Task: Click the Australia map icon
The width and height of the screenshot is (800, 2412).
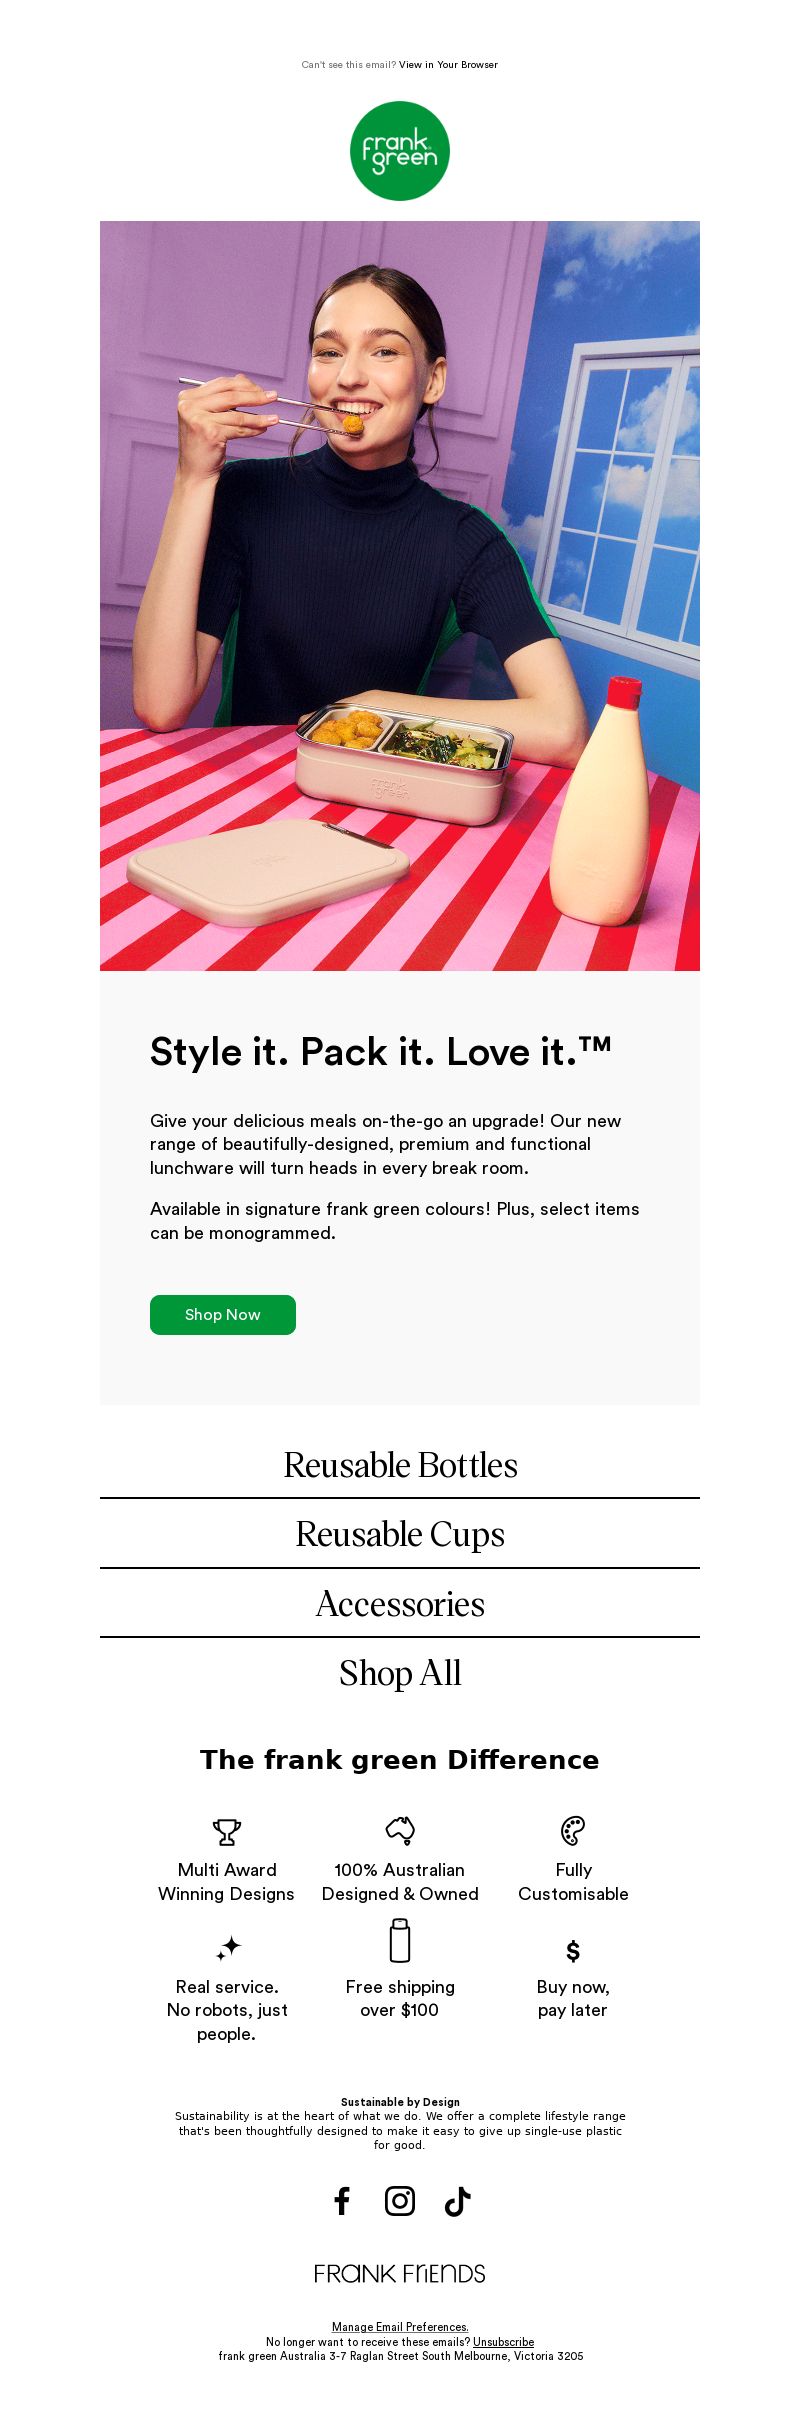Action: click(400, 1830)
